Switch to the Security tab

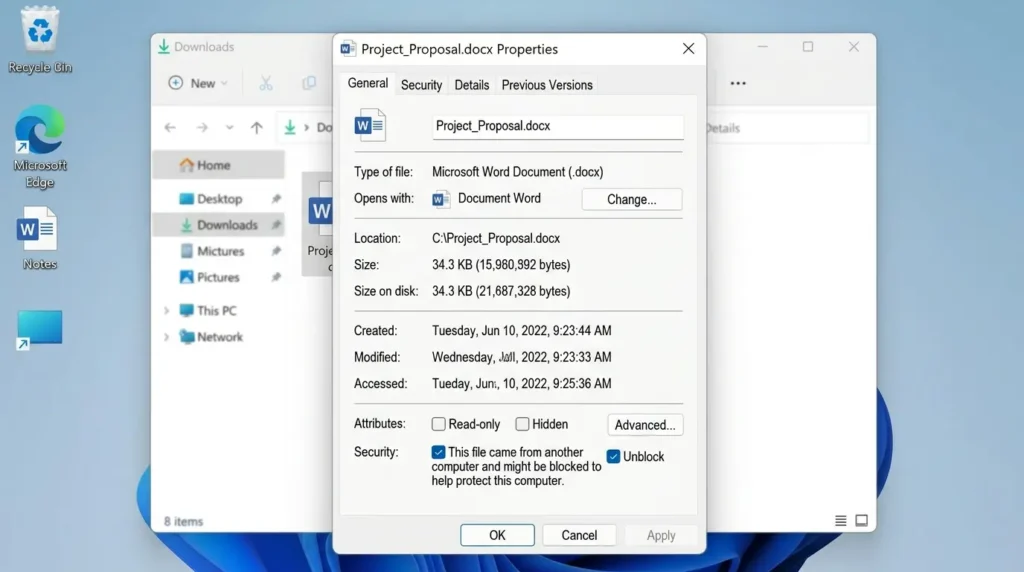point(421,85)
